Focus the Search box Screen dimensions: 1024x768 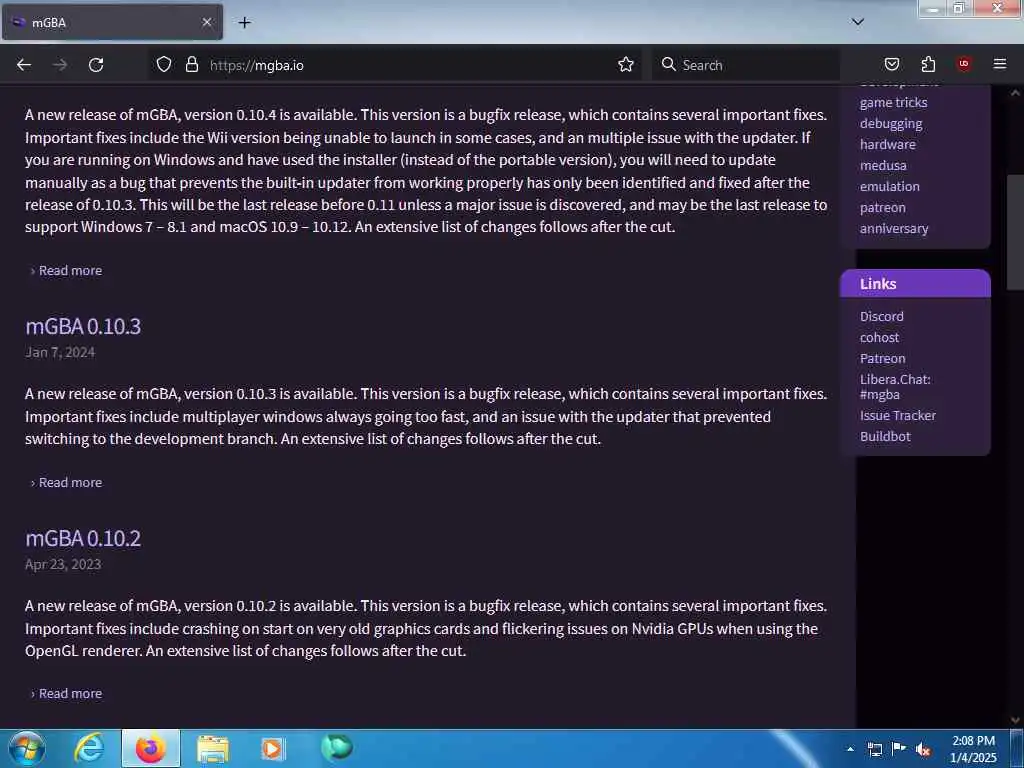746,65
